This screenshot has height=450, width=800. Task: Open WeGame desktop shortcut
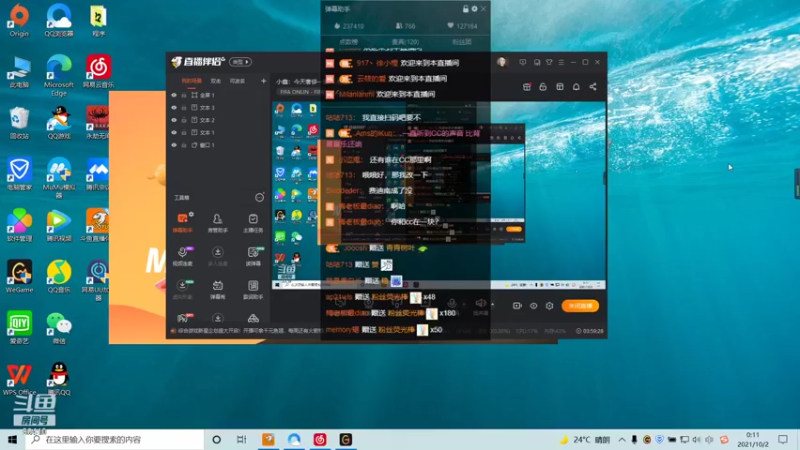[x=19, y=276]
